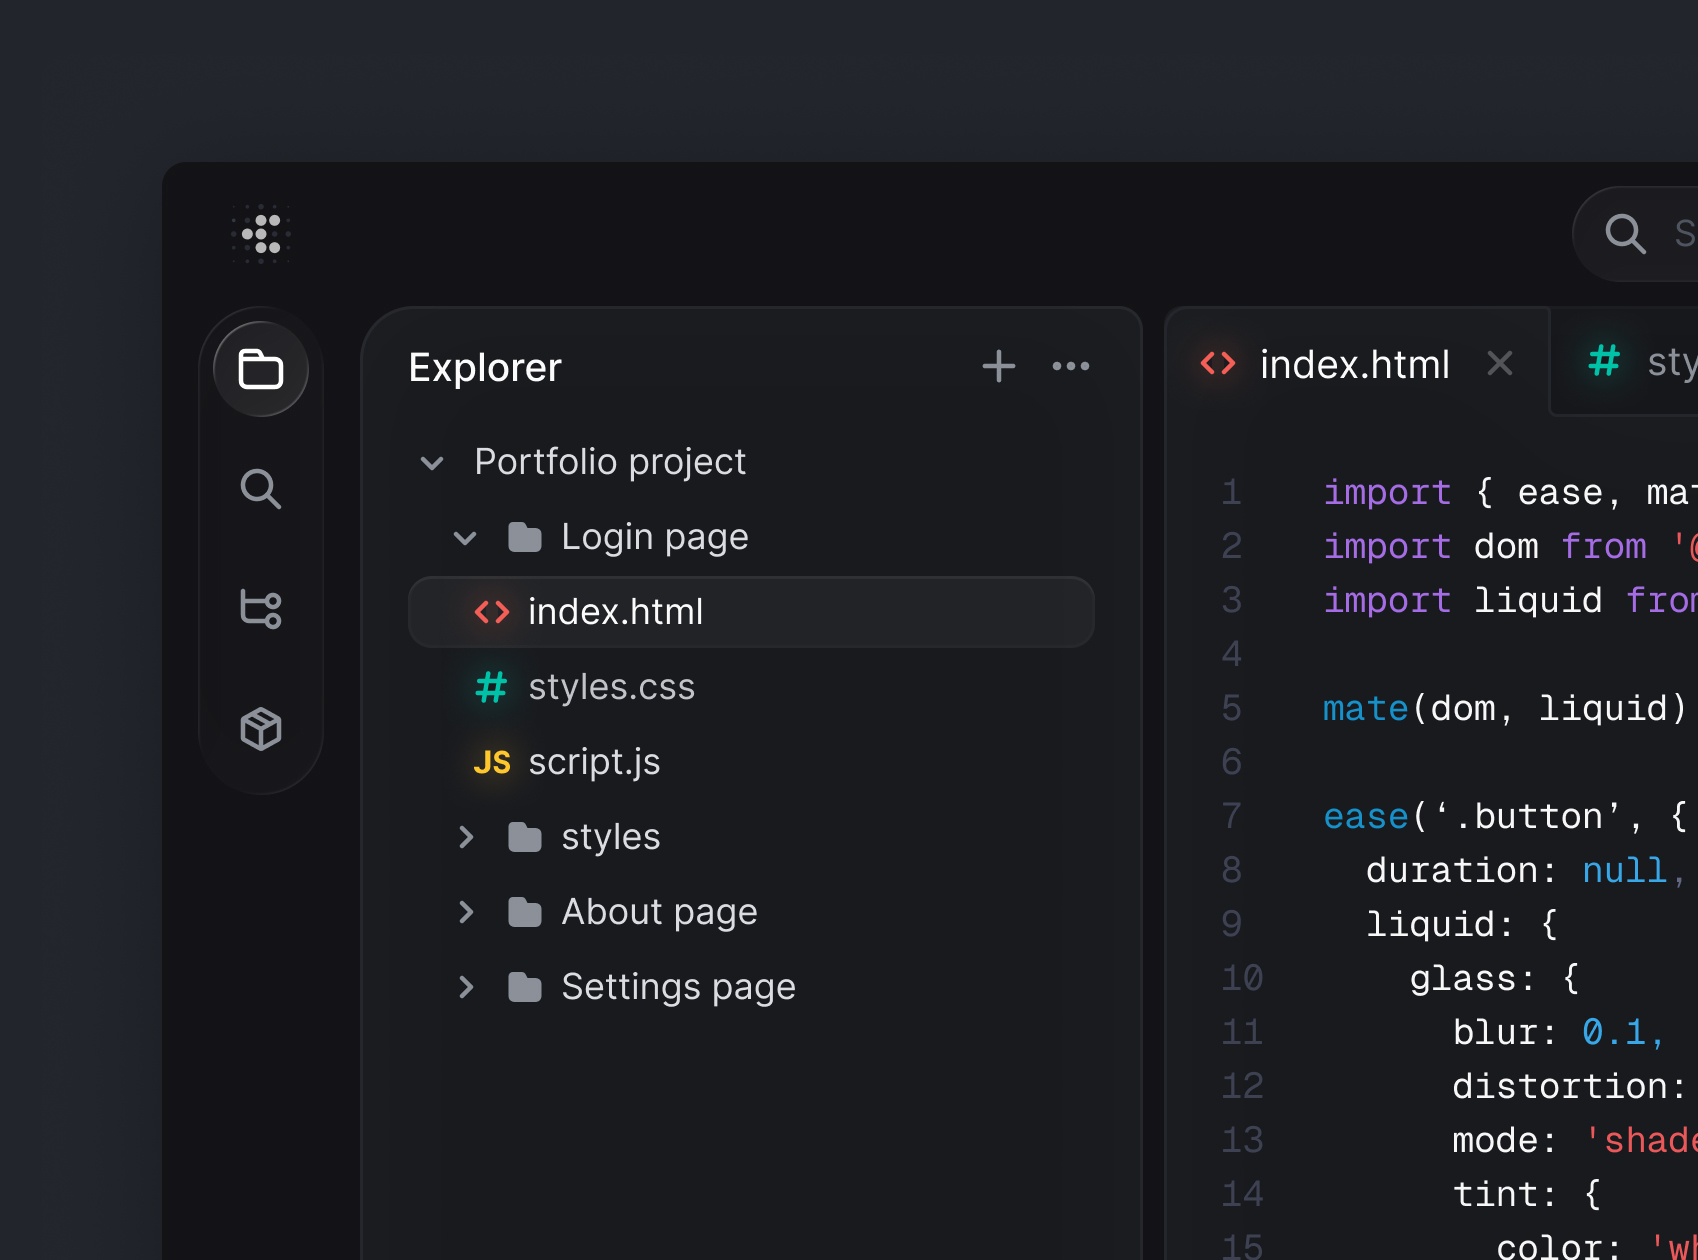Close the index.html tab
Screen dimensions: 1698x1260
coord(1499,363)
